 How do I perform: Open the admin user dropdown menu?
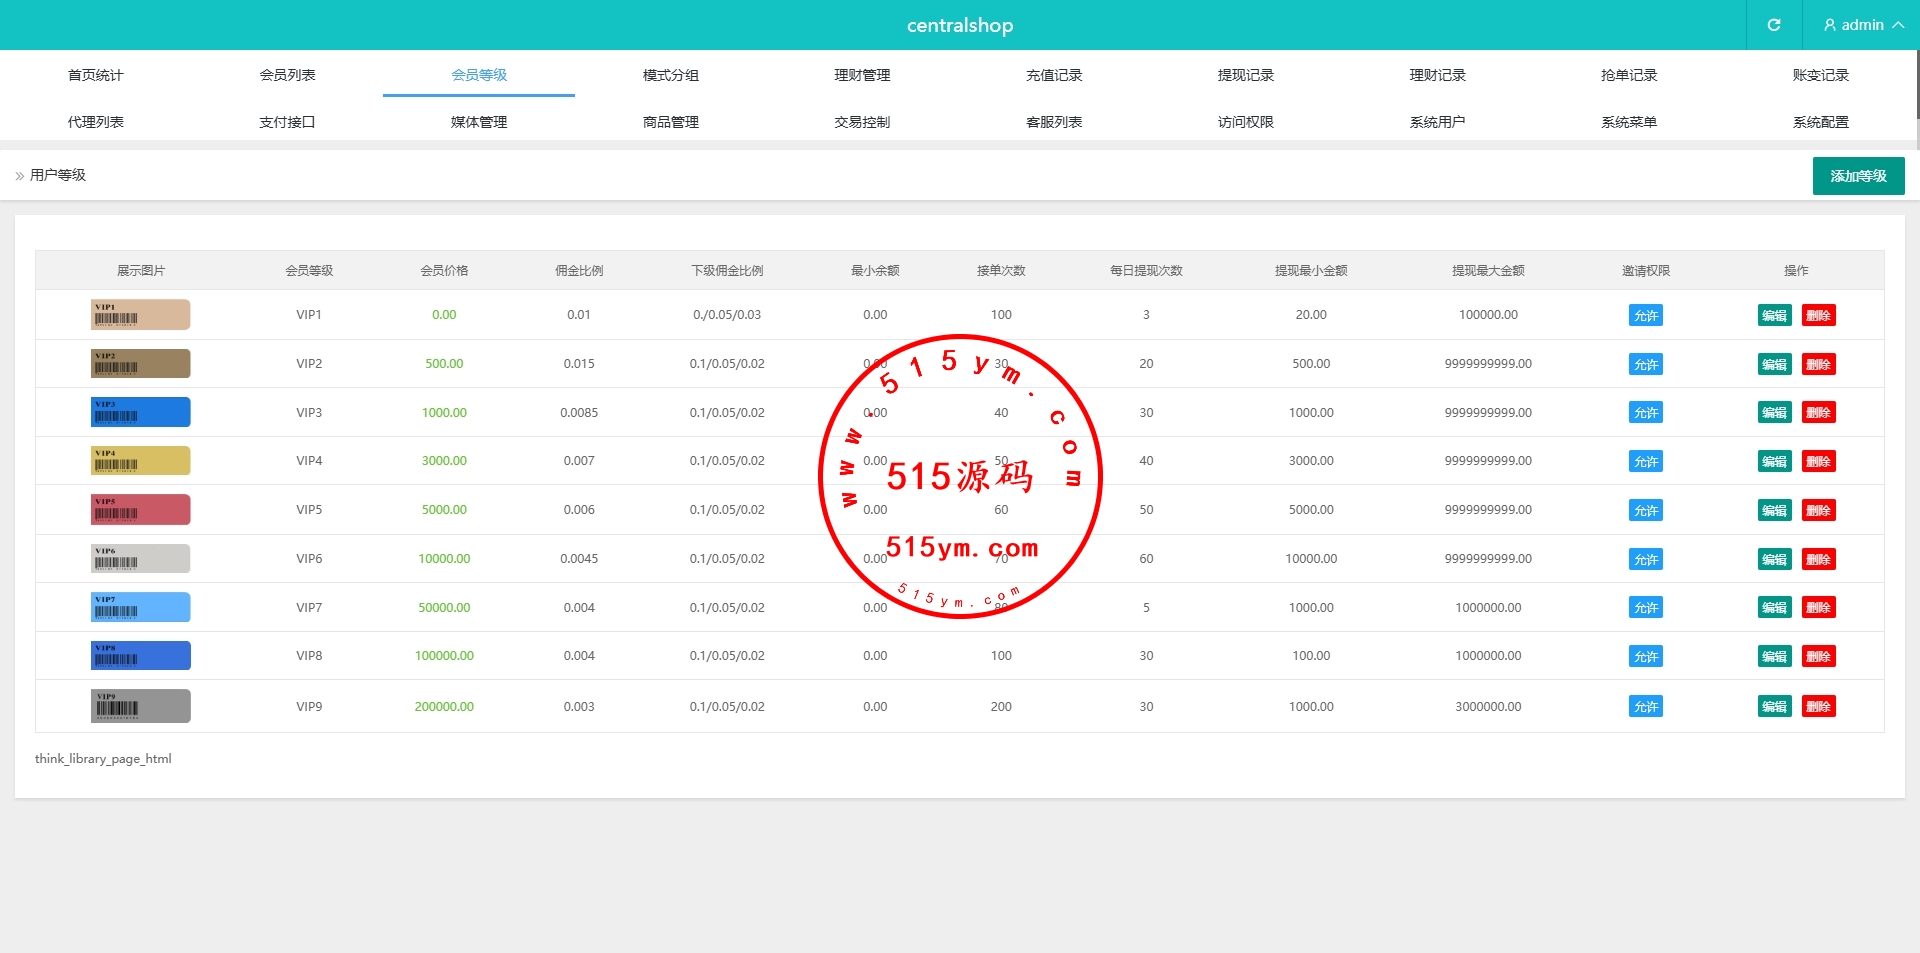1861,25
